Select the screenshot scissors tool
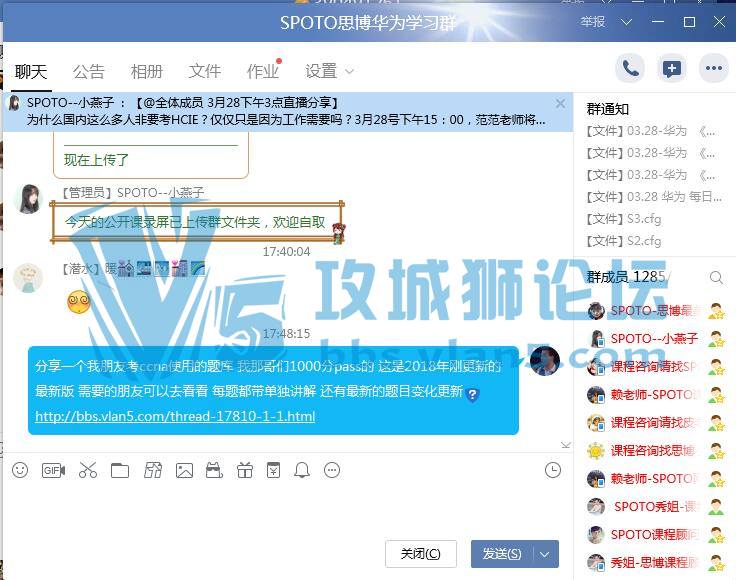Screen dimensions: 736x580 pyautogui.click(x=88, y=470)
